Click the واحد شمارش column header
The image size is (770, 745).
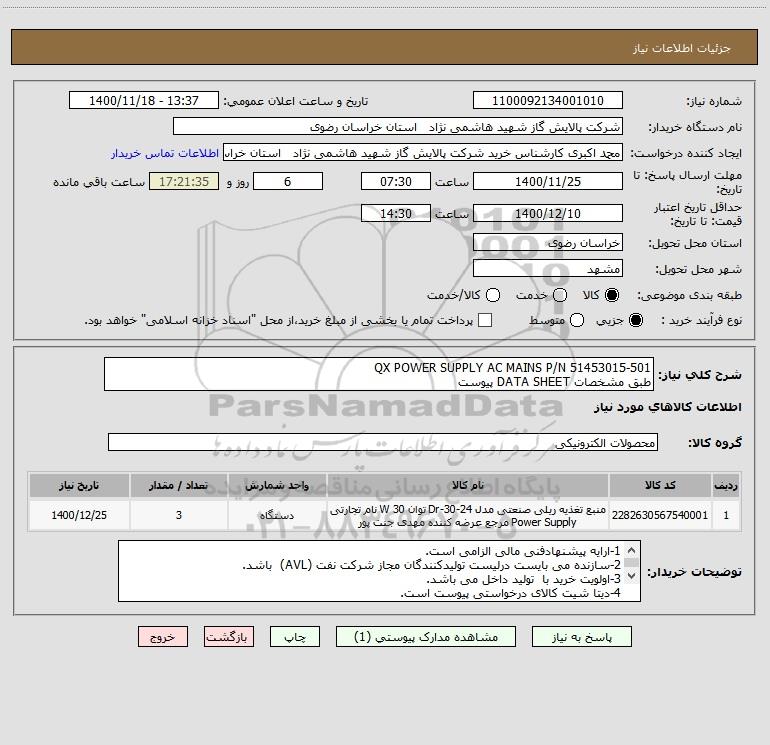277,485
